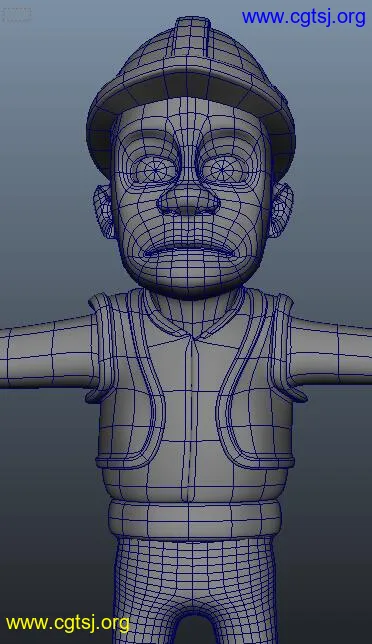
Task: Click the faint overlay at top-left corner
Action: 16,14
